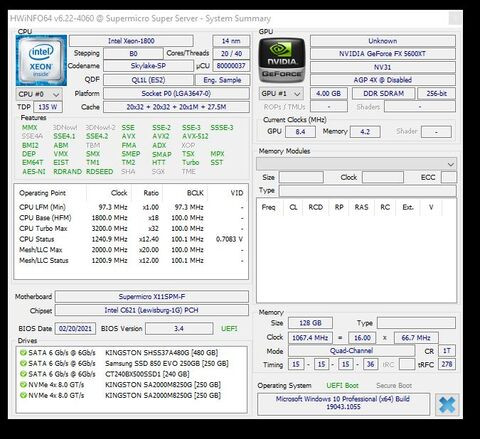Click the Turbo feature label
The height and width of the screenshot is (439, 480).
tap(190, 163)
